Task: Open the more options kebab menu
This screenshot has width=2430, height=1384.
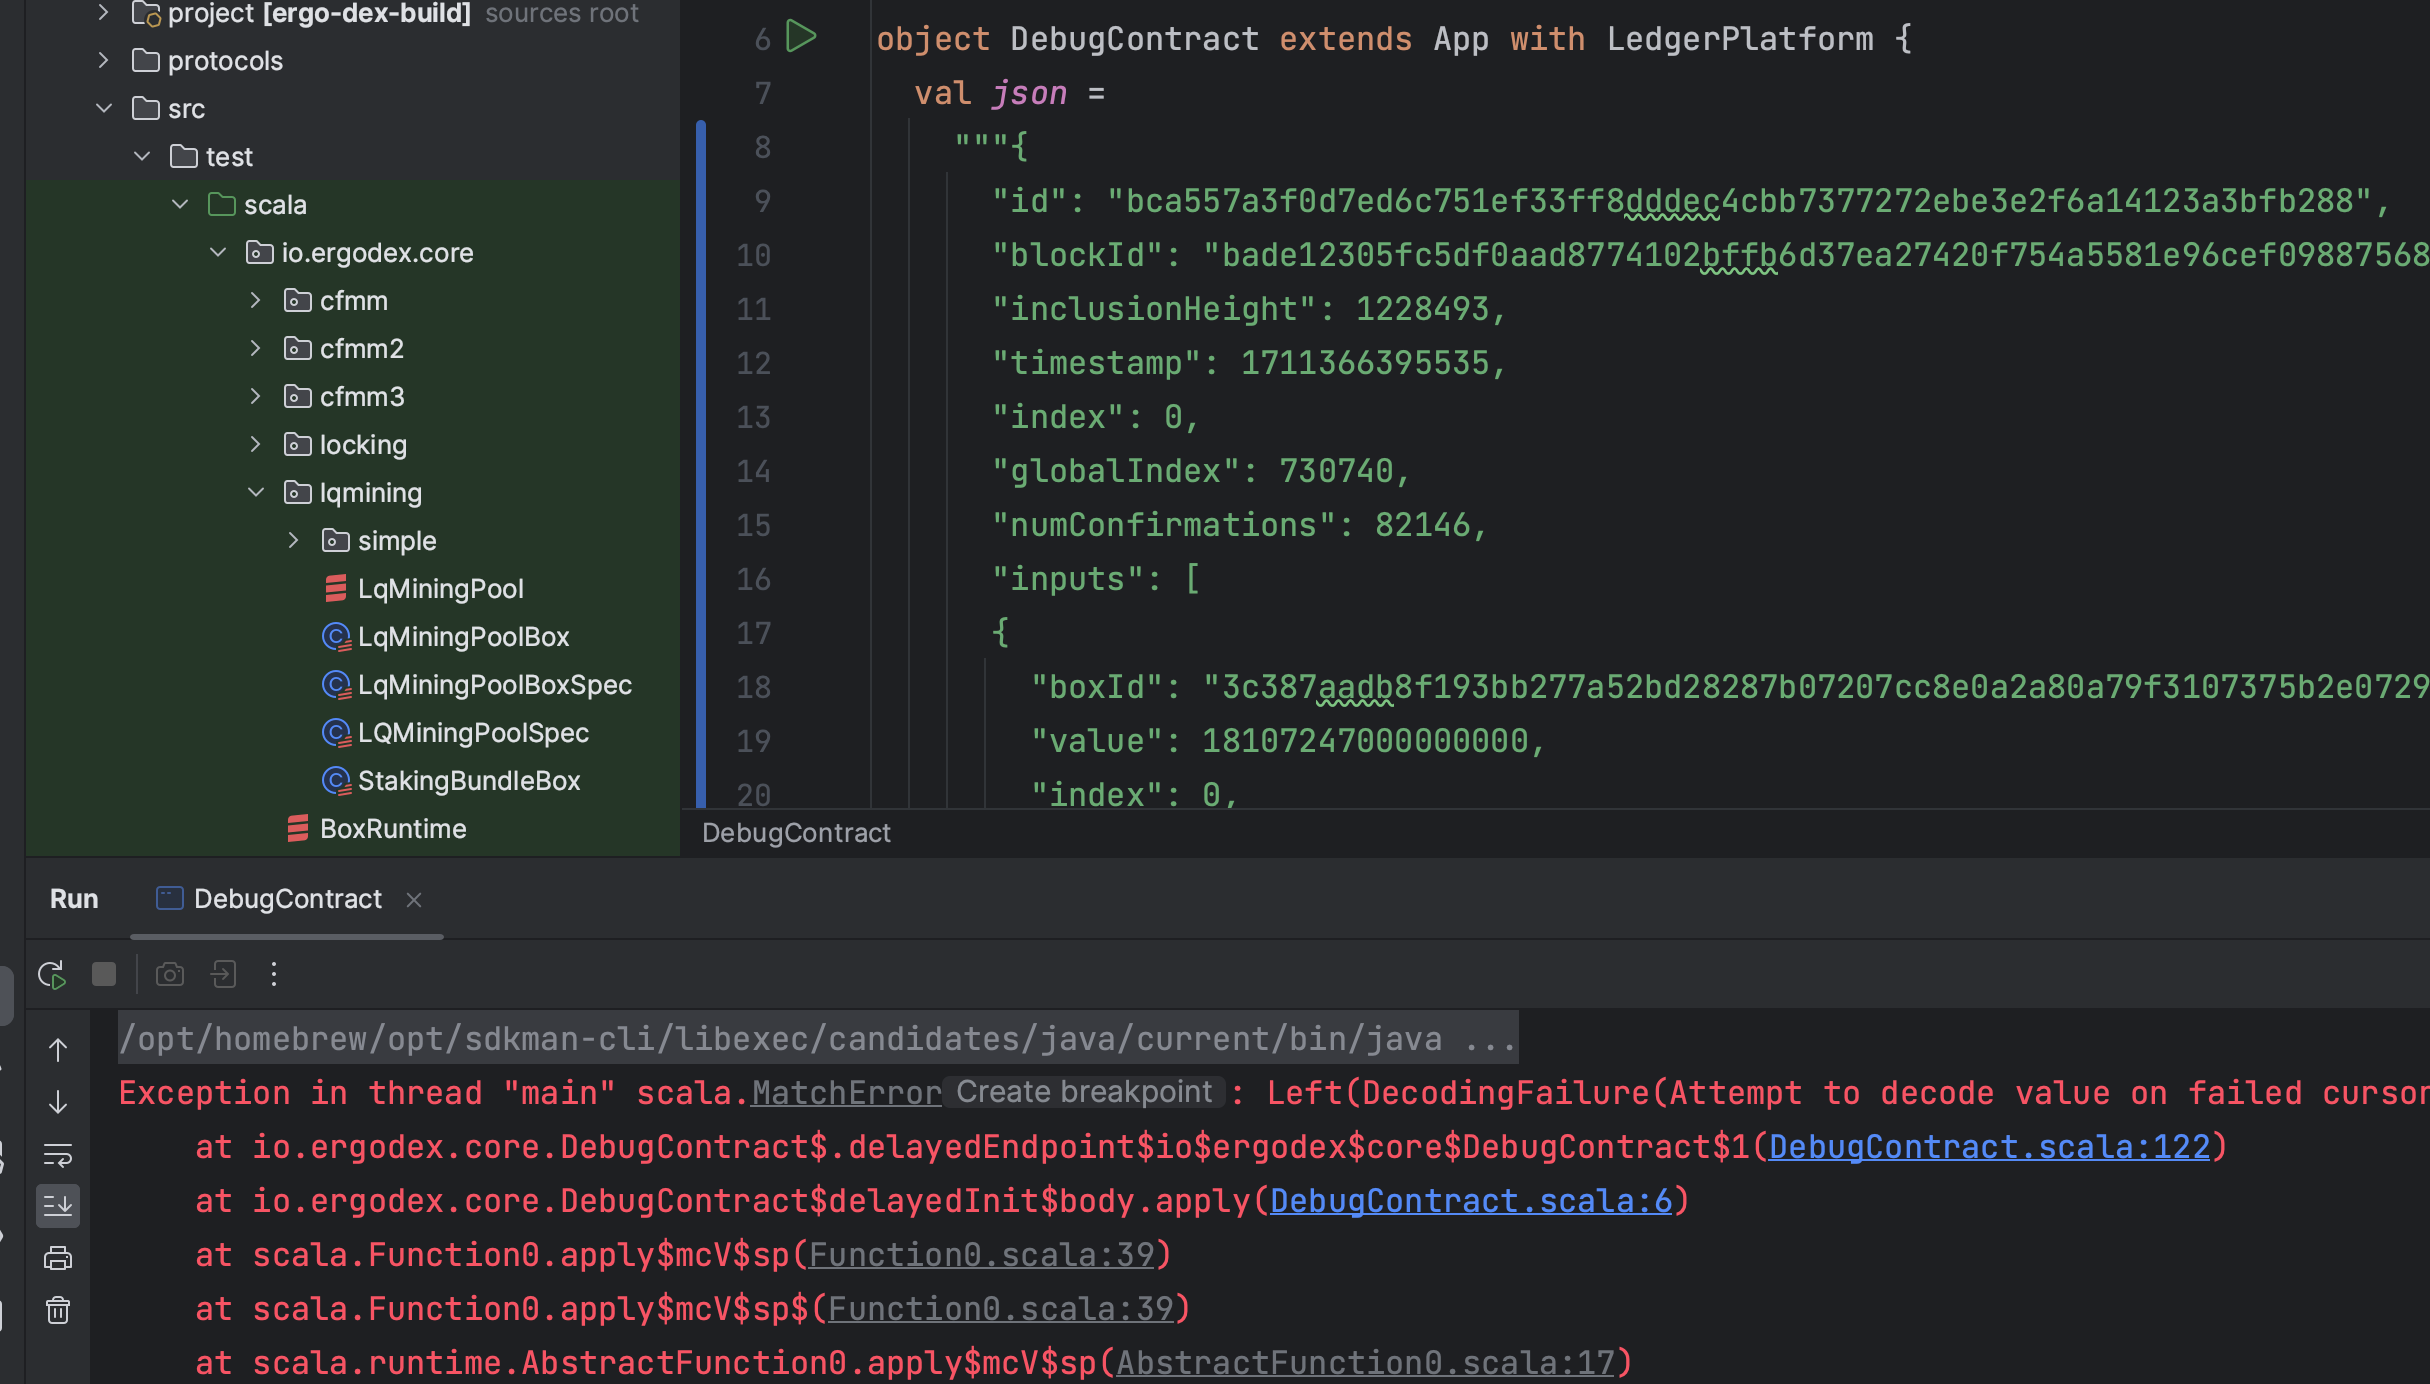Action: pyautogui.click(x=274, y=974)
